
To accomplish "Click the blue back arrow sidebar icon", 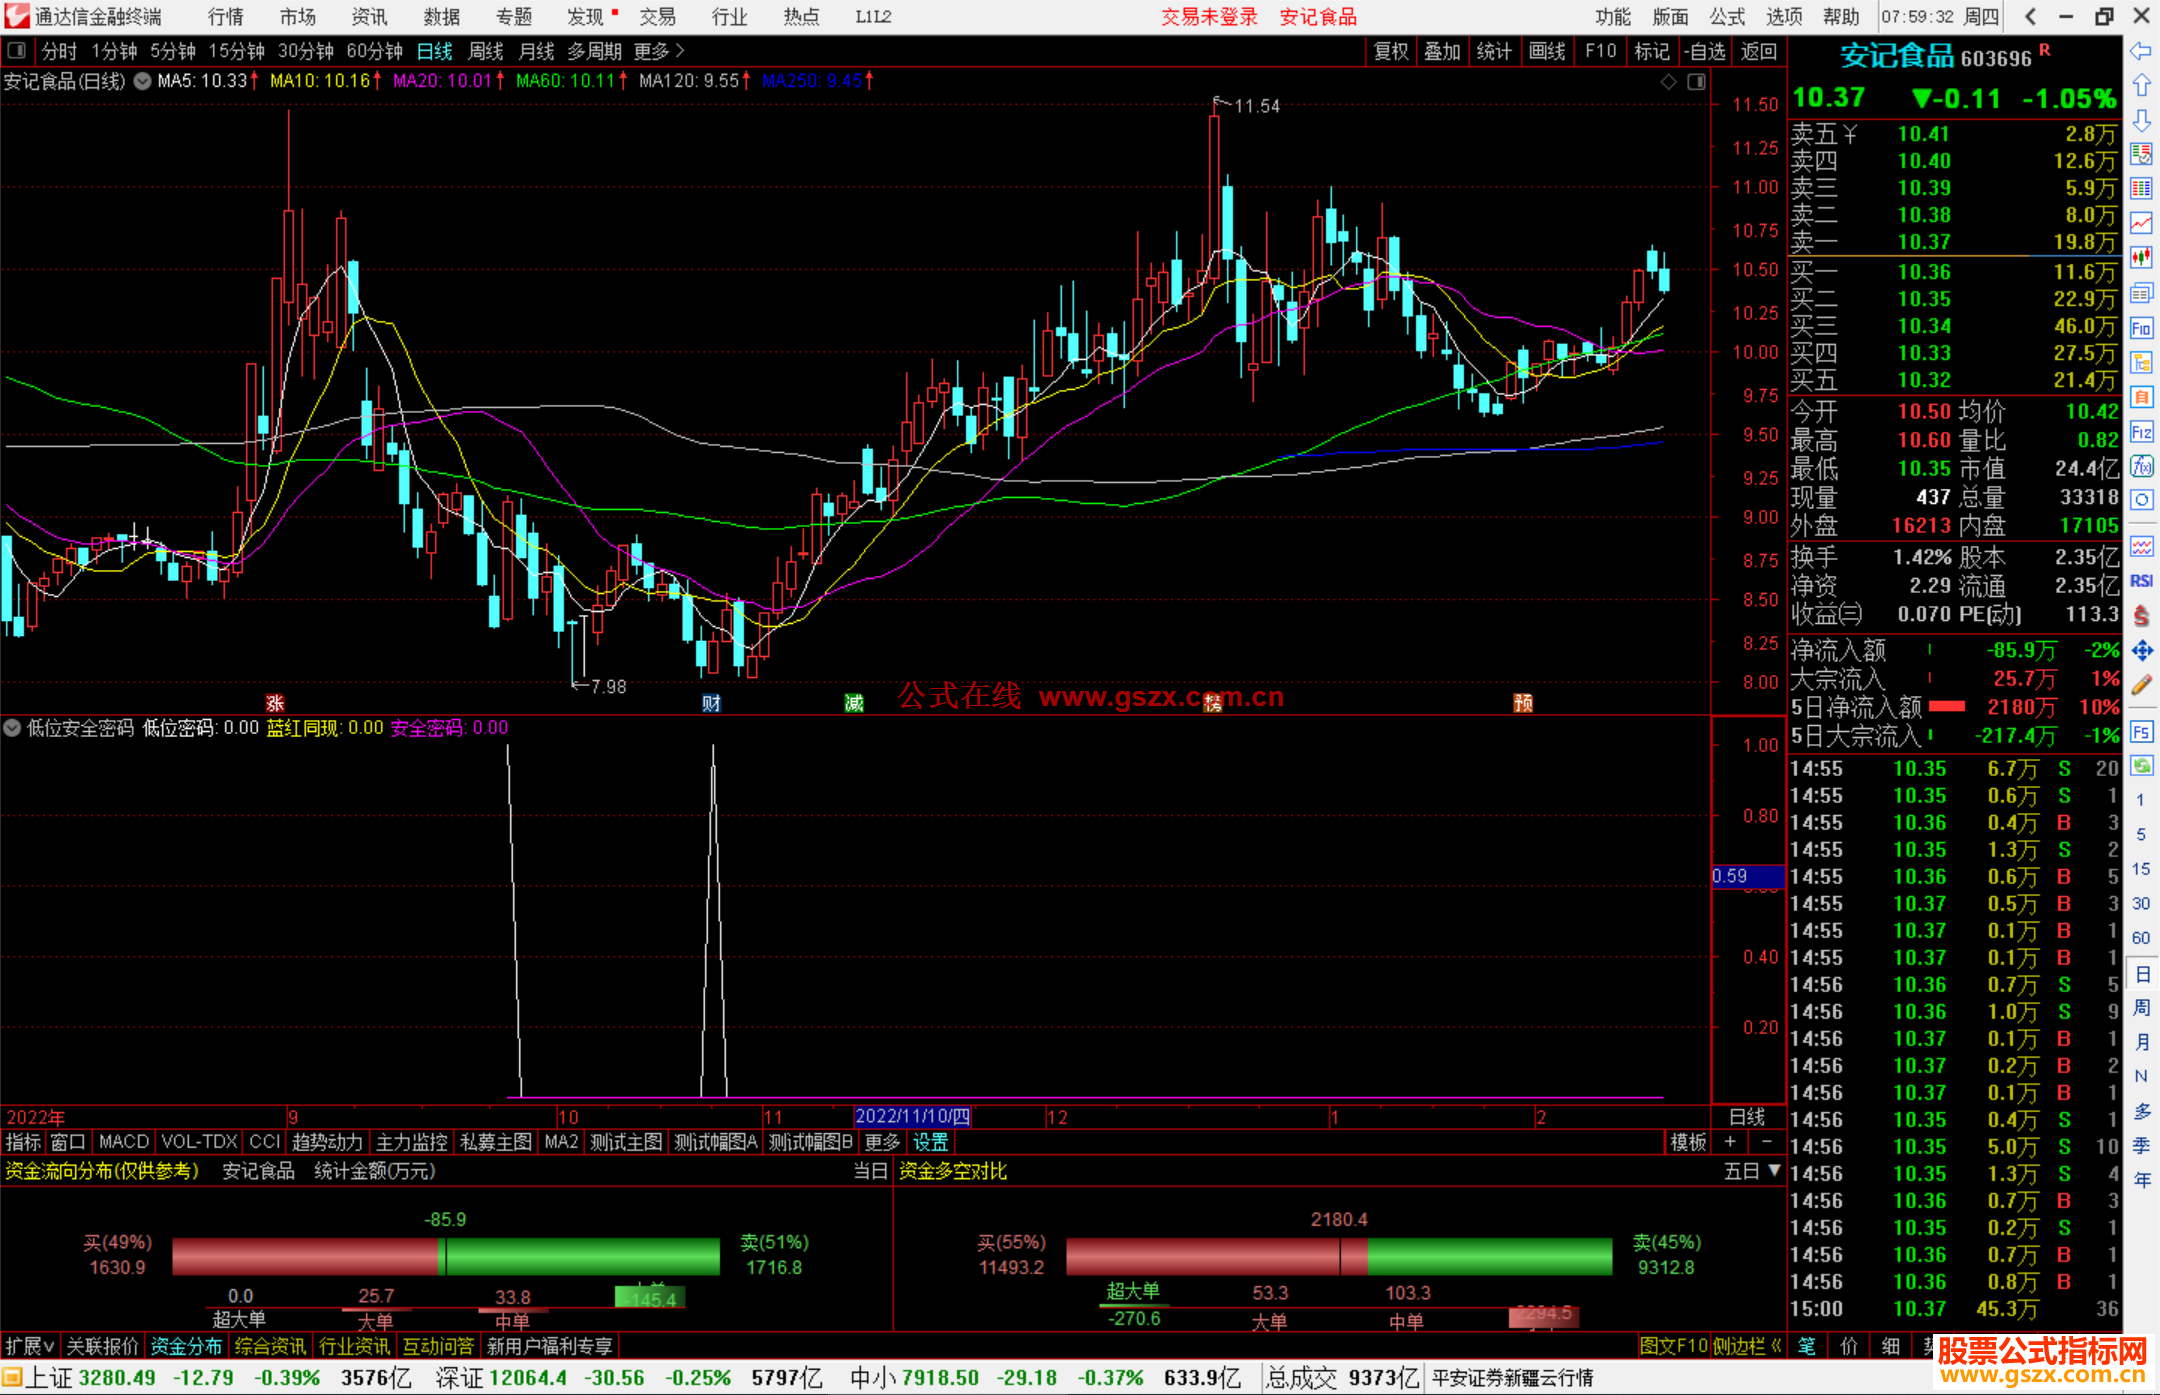I will 2141,51.
